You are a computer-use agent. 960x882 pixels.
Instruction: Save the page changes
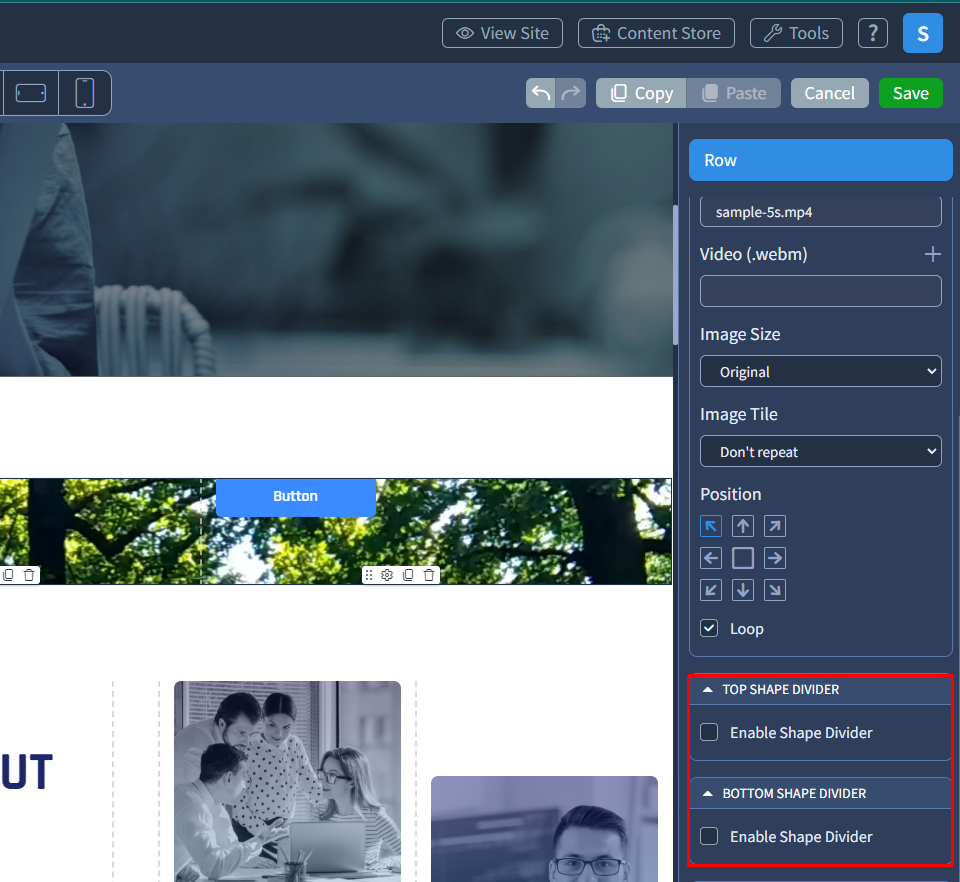[x=910, y=92]
